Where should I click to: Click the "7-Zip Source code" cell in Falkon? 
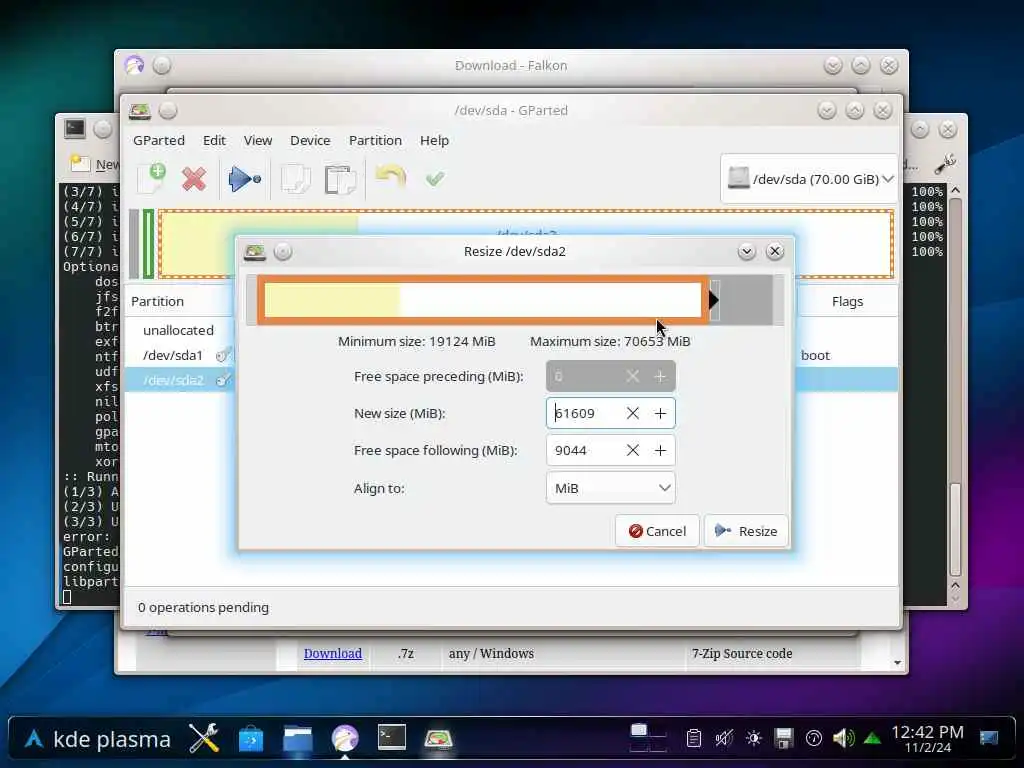pos(742,653)
